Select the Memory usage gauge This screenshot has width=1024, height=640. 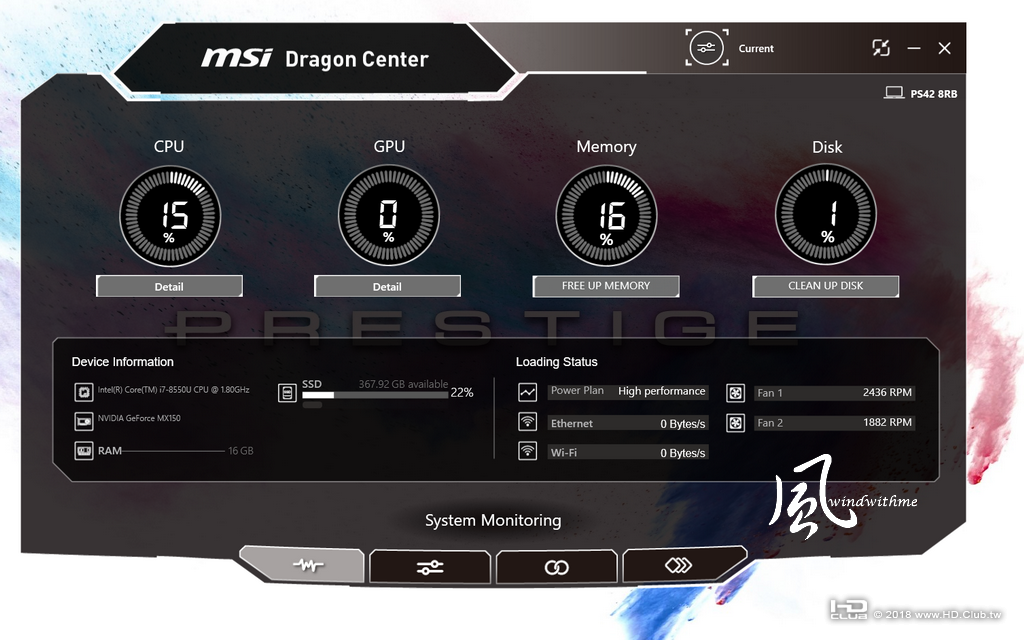coord(607,216)
